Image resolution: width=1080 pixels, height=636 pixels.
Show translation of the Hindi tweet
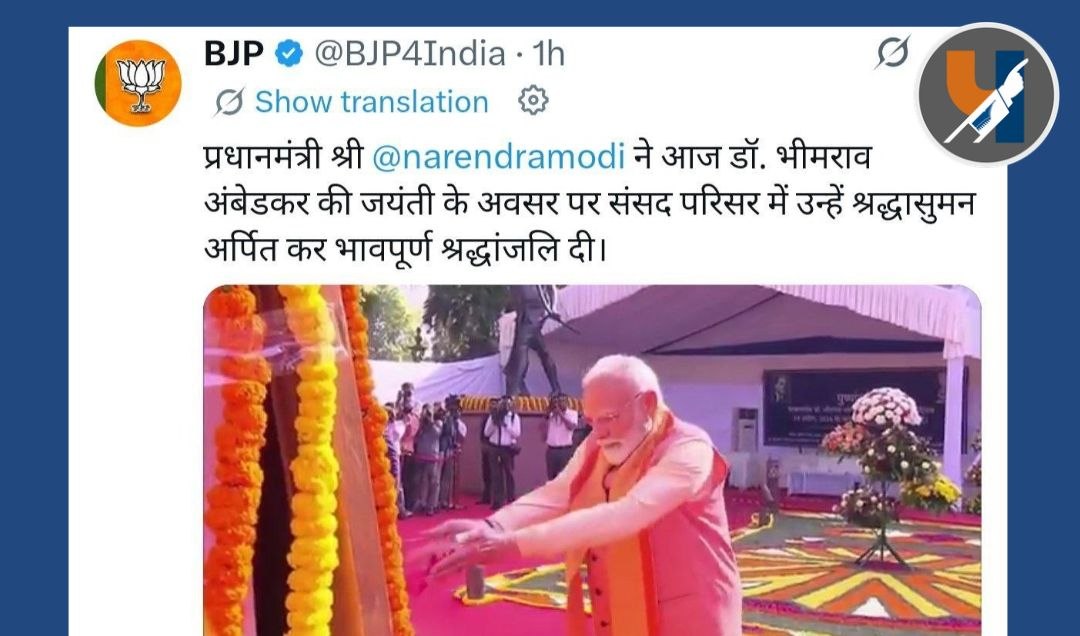(x=372, y=102)
